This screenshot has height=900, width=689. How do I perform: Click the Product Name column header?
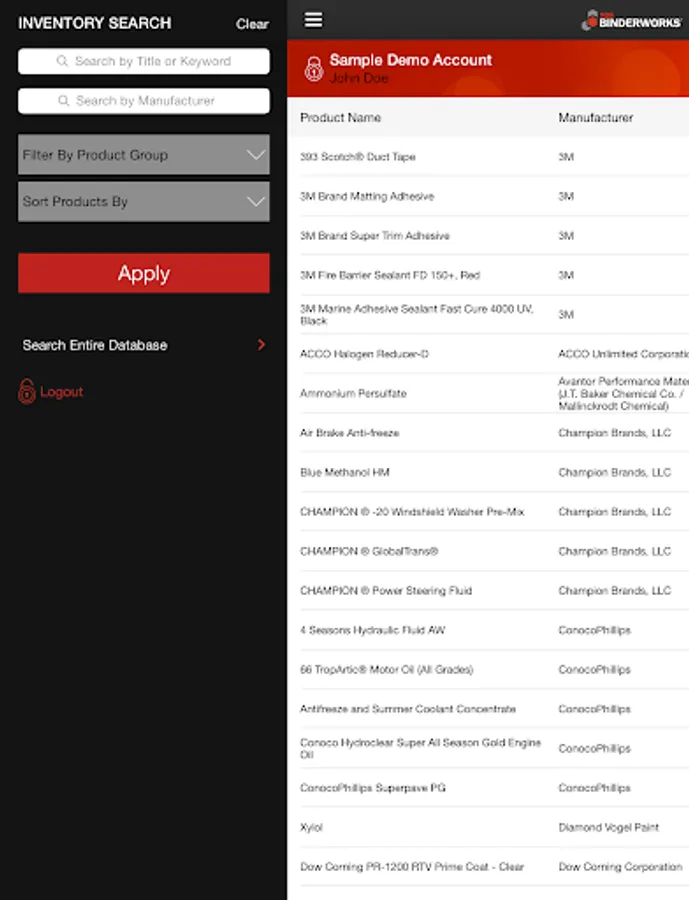[340, 118]
